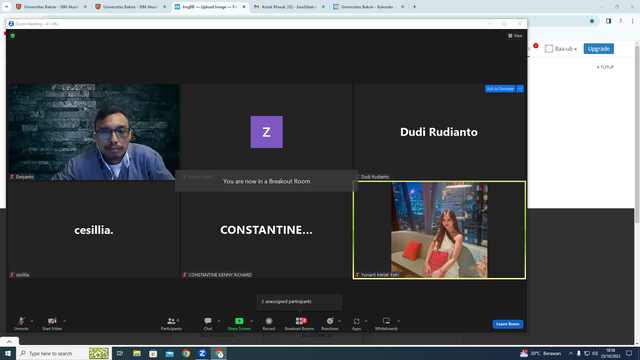This screenshot has height=360, width=640.
Task: Click Ask to Unmute on Dudi Rudianto
Action: click(x=500, y=89)
